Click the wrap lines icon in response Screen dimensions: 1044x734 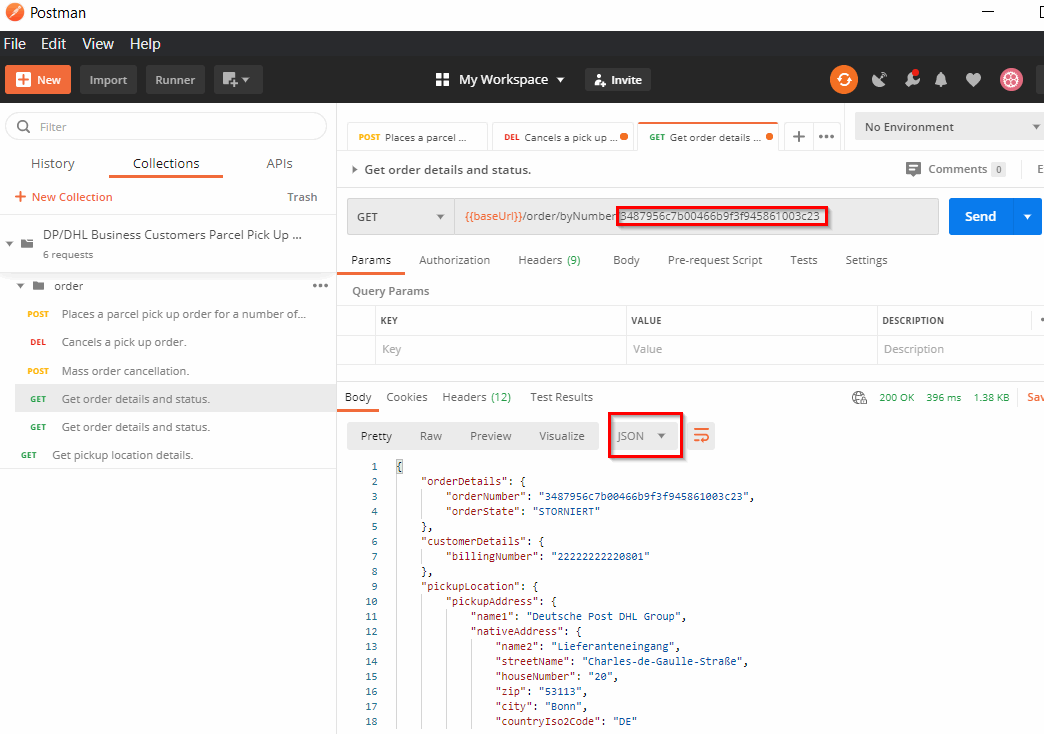click(x=701, y=436)
